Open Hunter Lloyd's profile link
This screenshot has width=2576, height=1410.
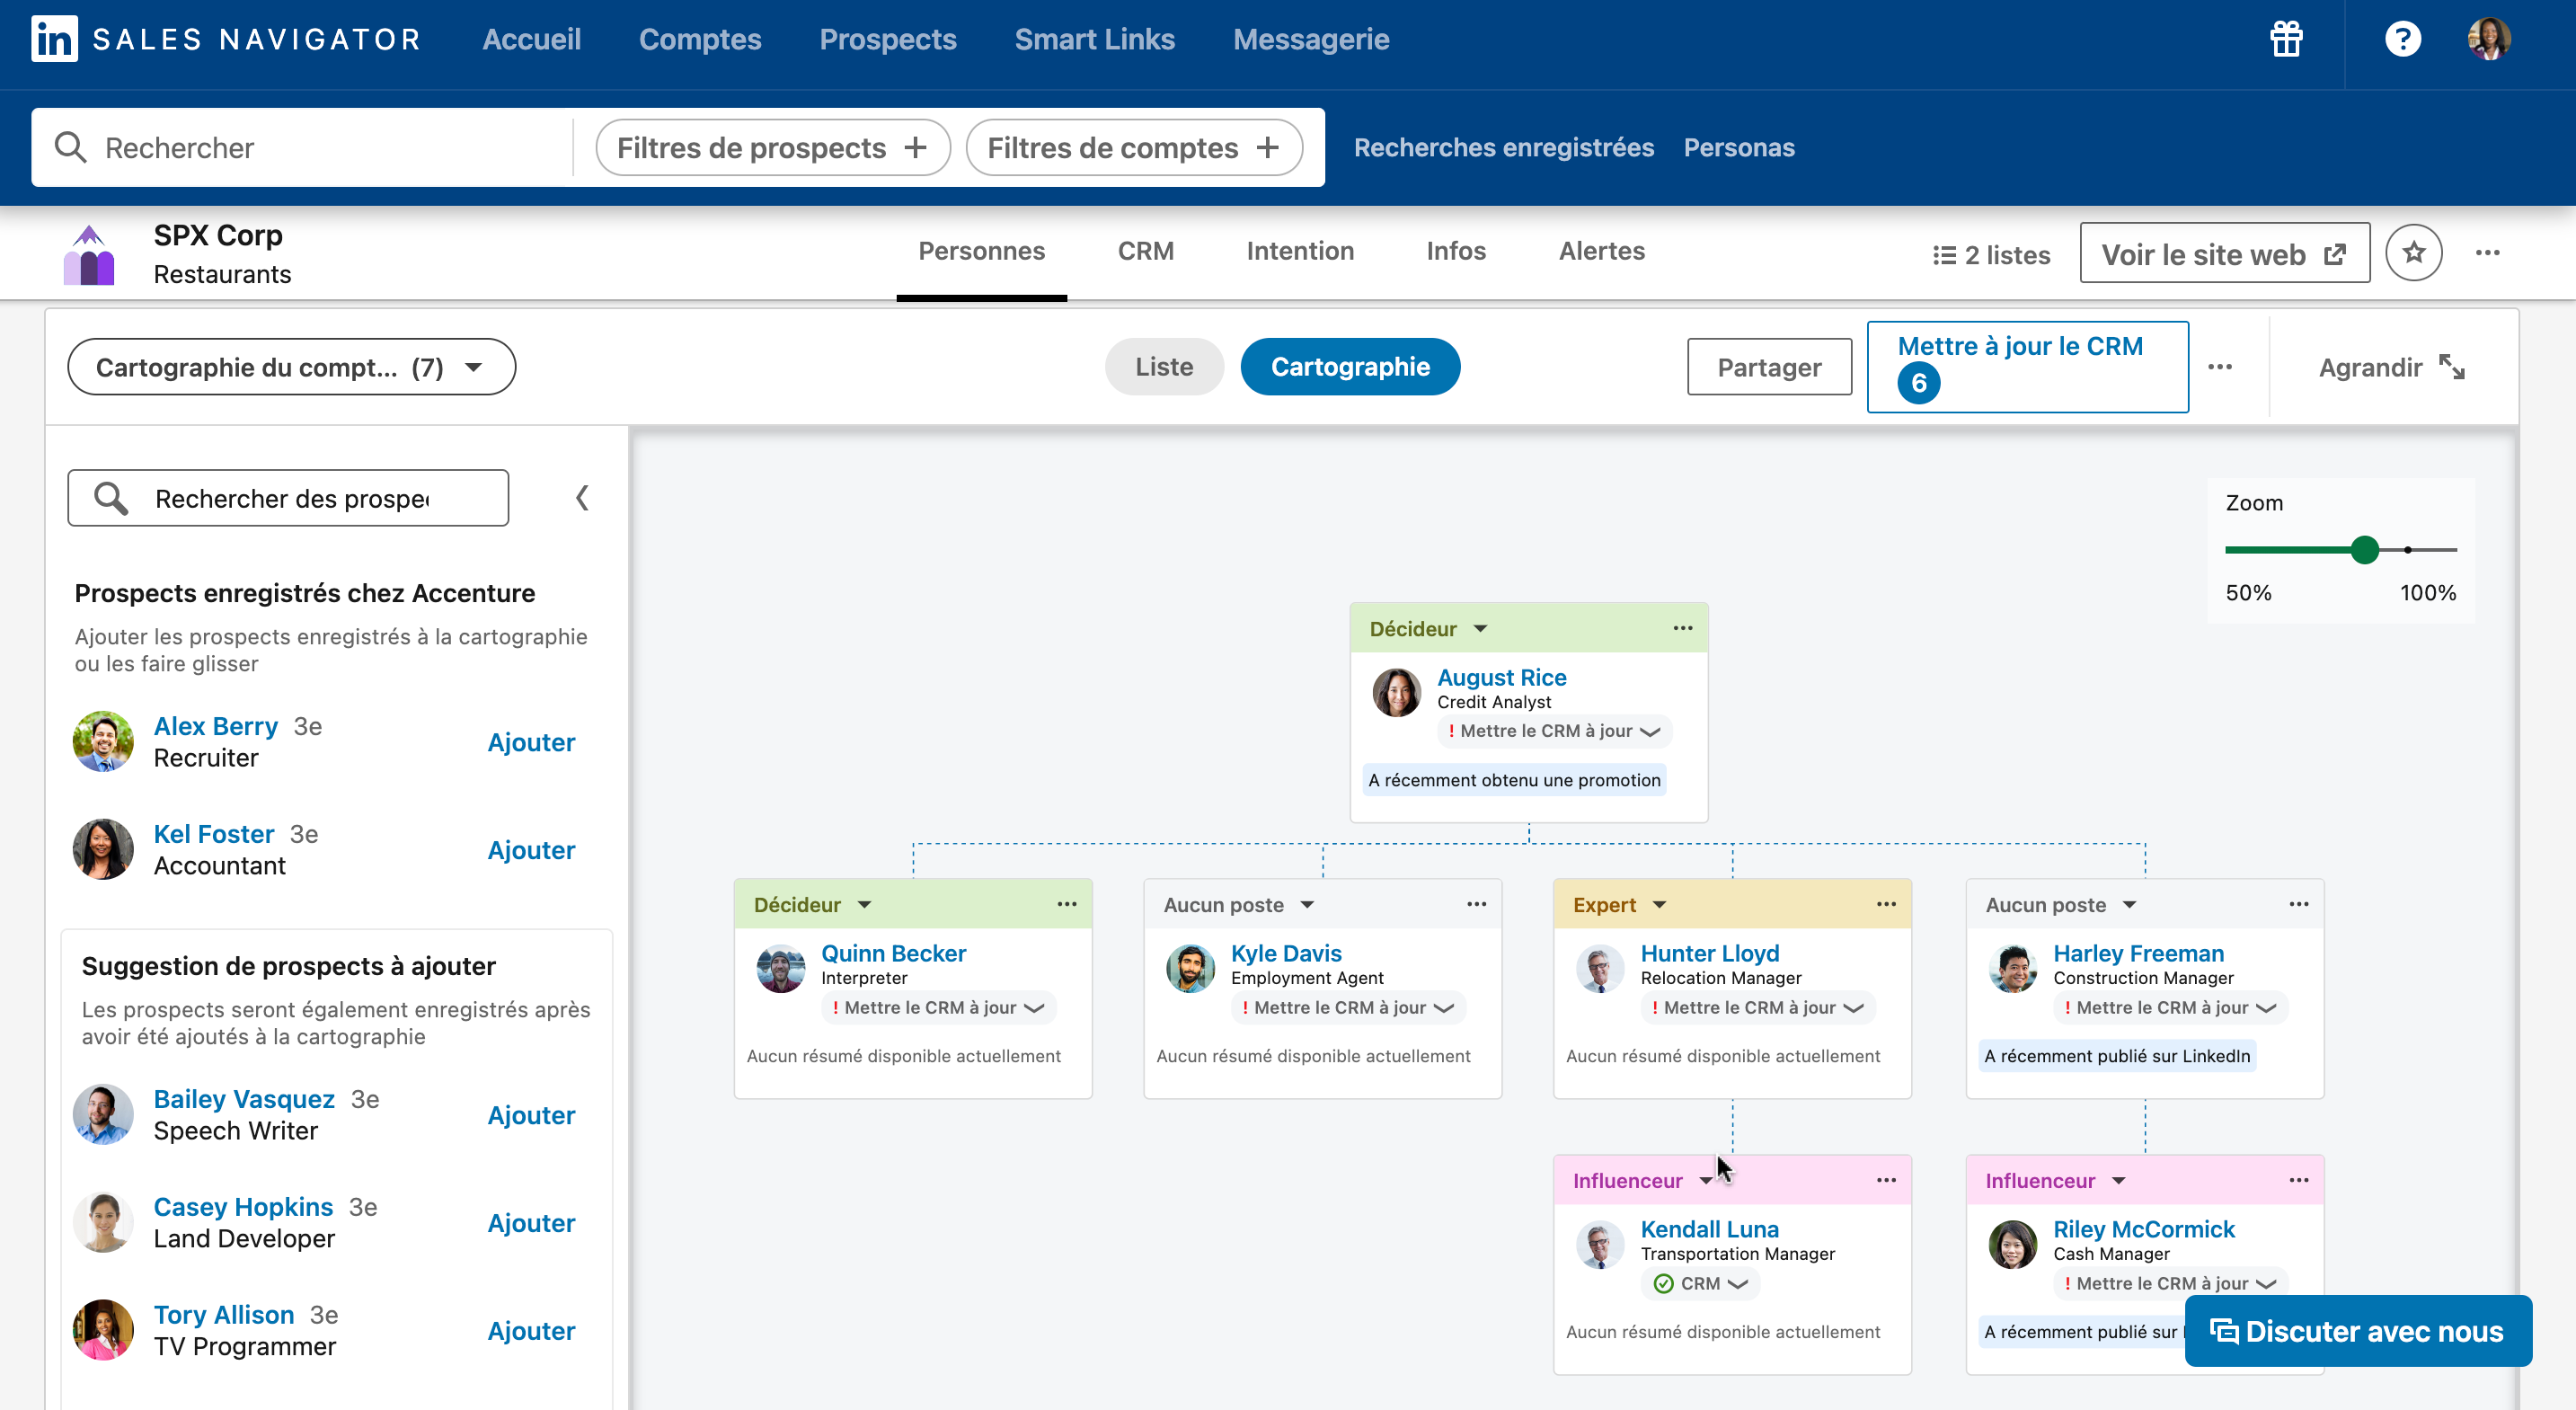tap(1710, 953)
